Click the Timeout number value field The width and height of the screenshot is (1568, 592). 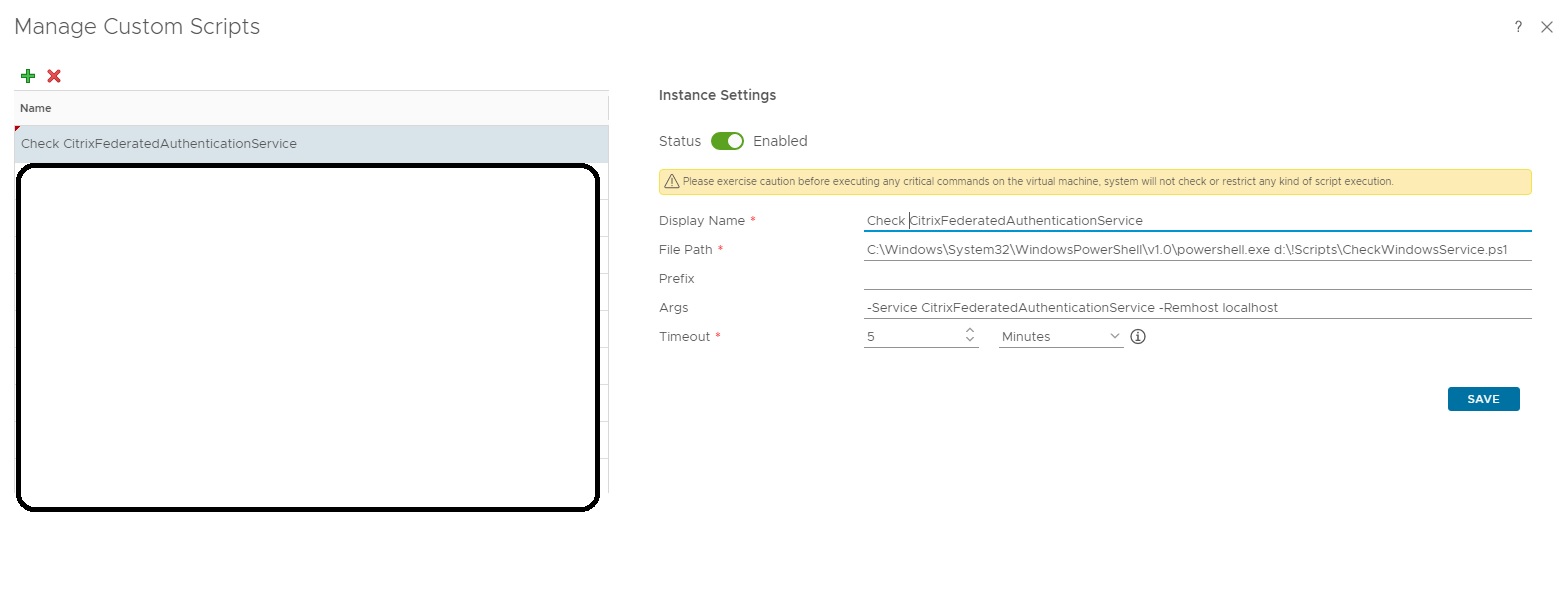[x=910, y=337]
